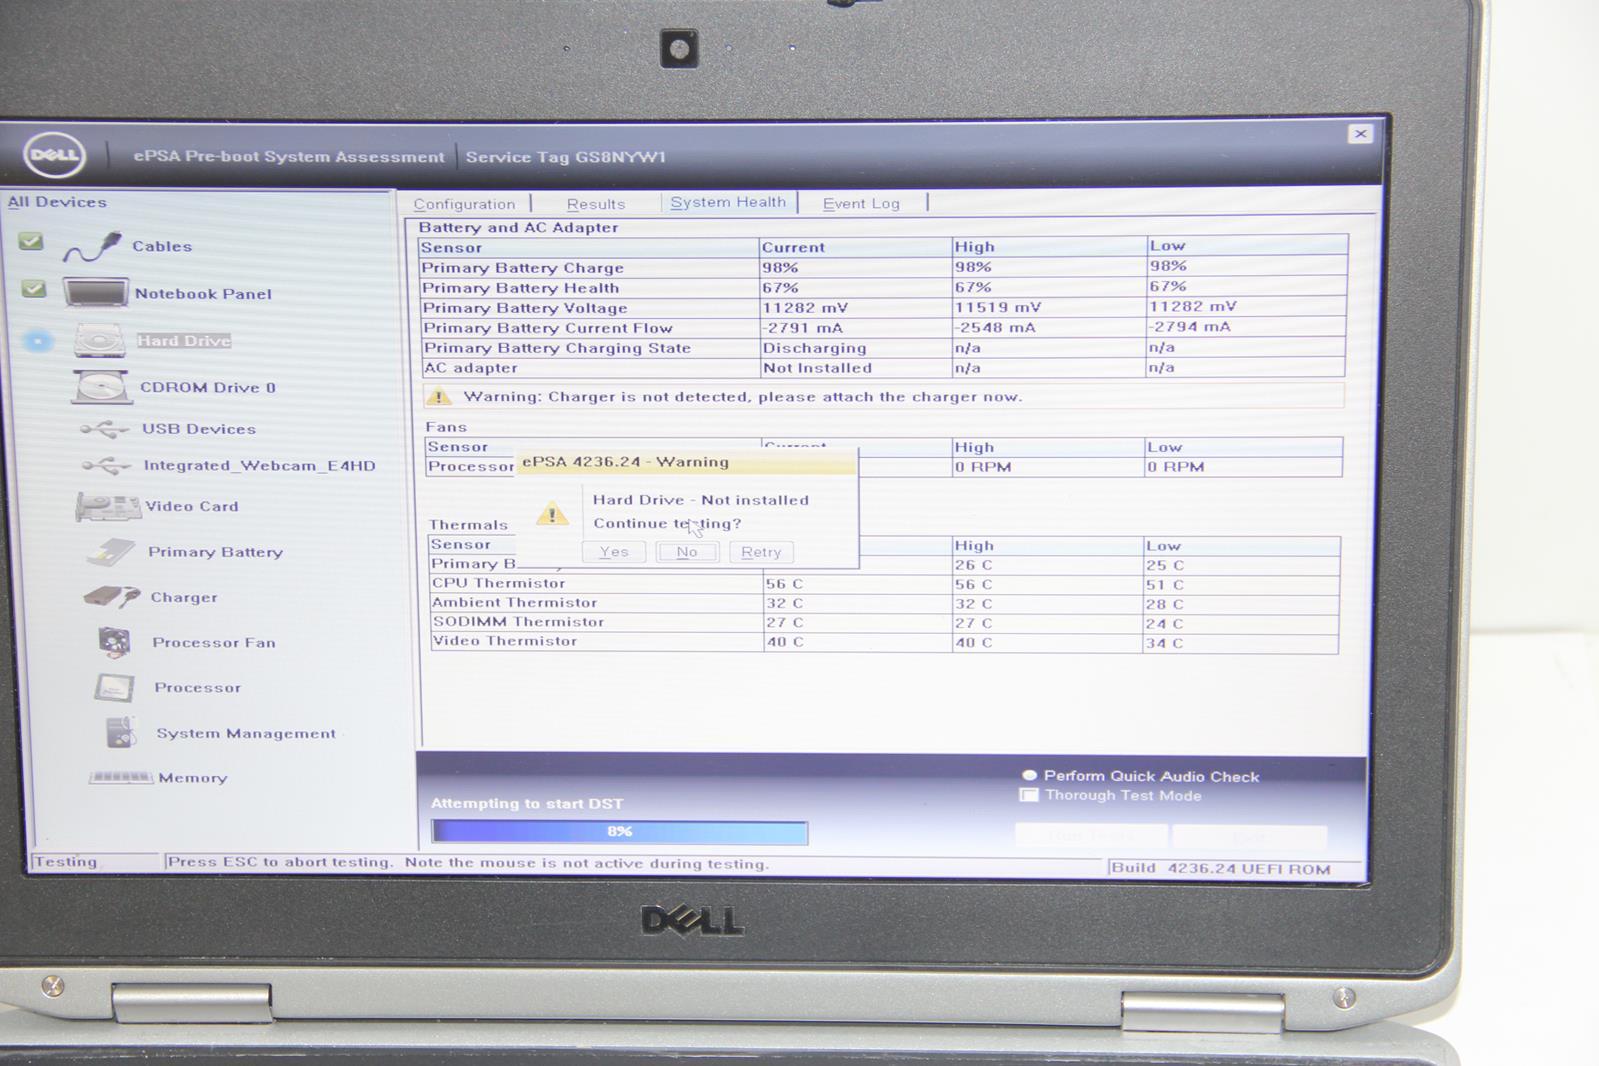Click Yes to continue testing
The image size is (1599, 1066).
coord(614,552)
